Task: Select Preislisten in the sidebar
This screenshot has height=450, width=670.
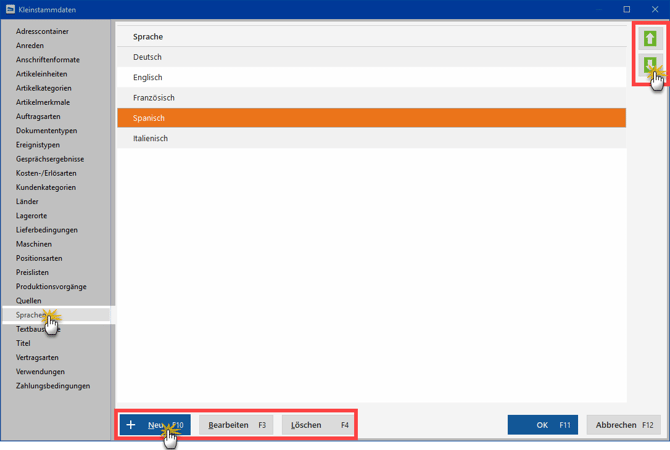Action: click(34, 272)
